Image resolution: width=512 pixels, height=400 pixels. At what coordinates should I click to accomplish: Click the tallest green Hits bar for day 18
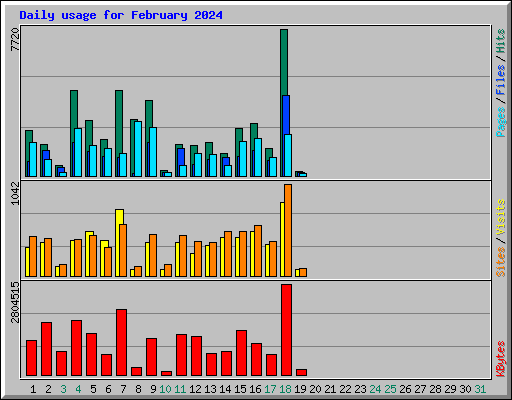(284, 62)
